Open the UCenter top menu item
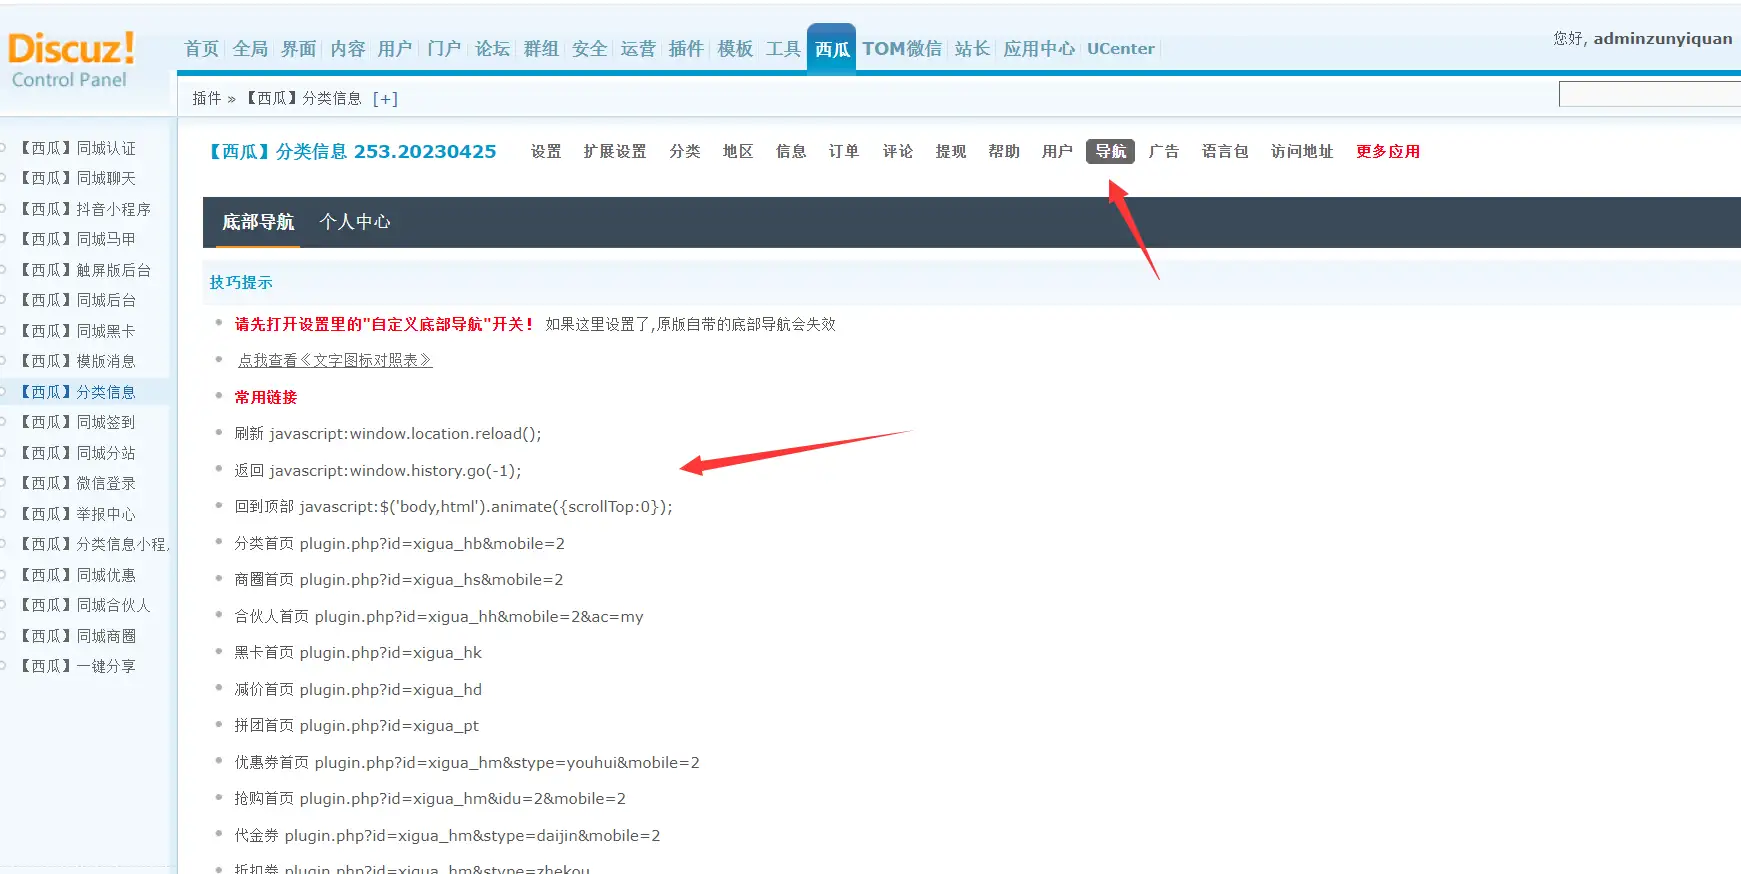 pyautogui.click(x=1120, y=49)
